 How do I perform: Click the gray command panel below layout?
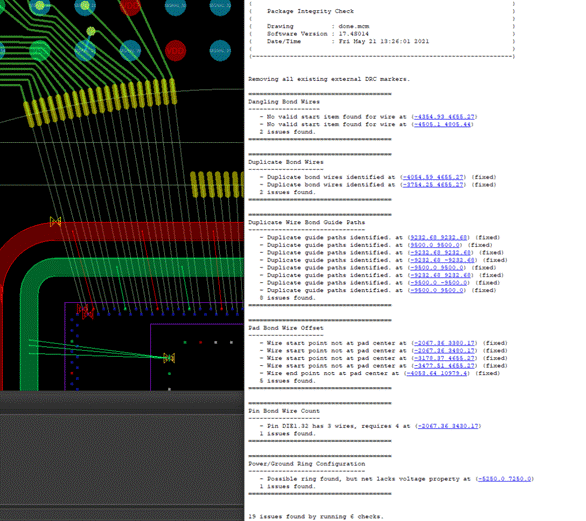[122, 456]
